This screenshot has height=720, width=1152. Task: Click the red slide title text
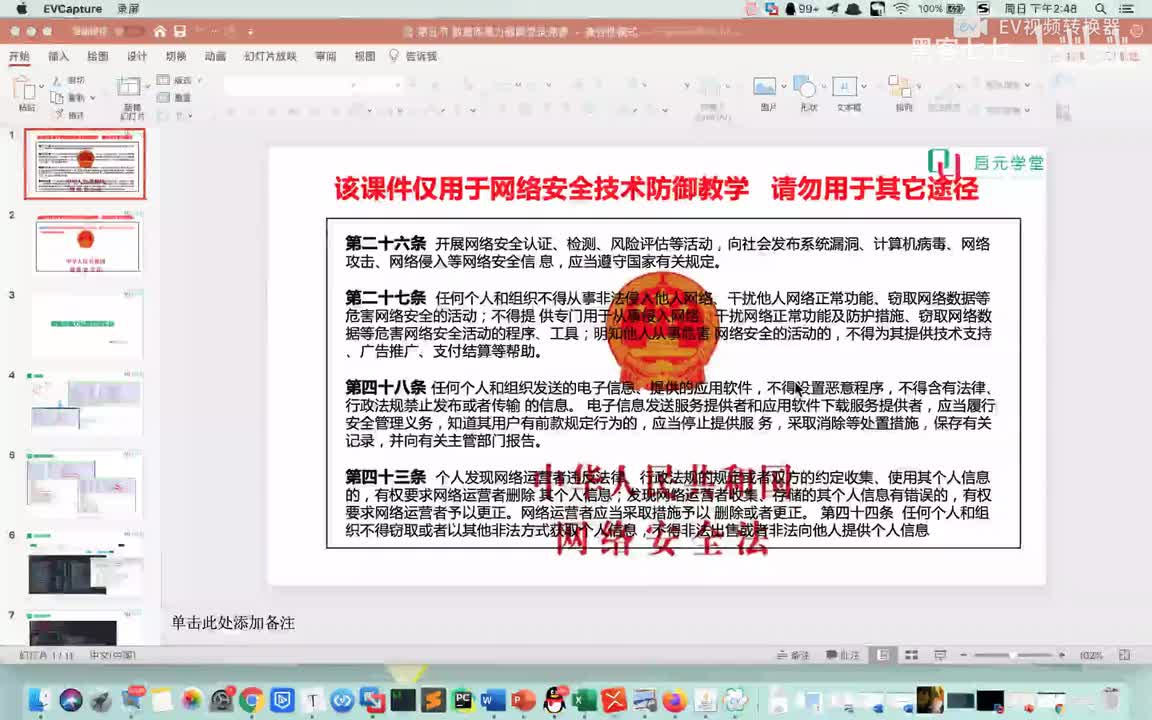click(x=656, y=189)
